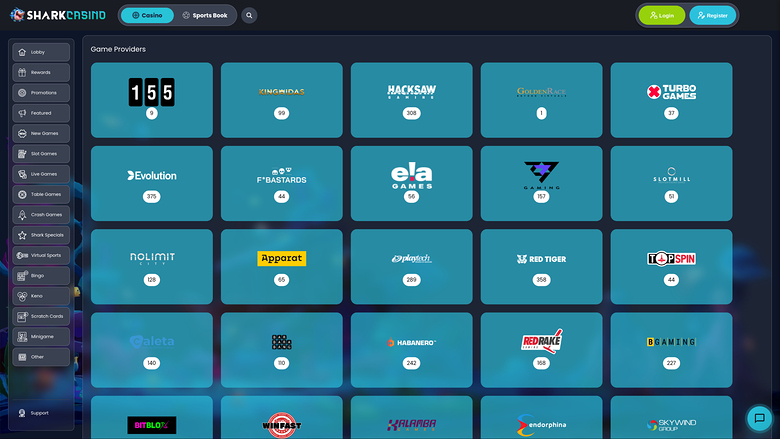
Task: Select Featured in the sidebar
Action: (x=41, y=113)
